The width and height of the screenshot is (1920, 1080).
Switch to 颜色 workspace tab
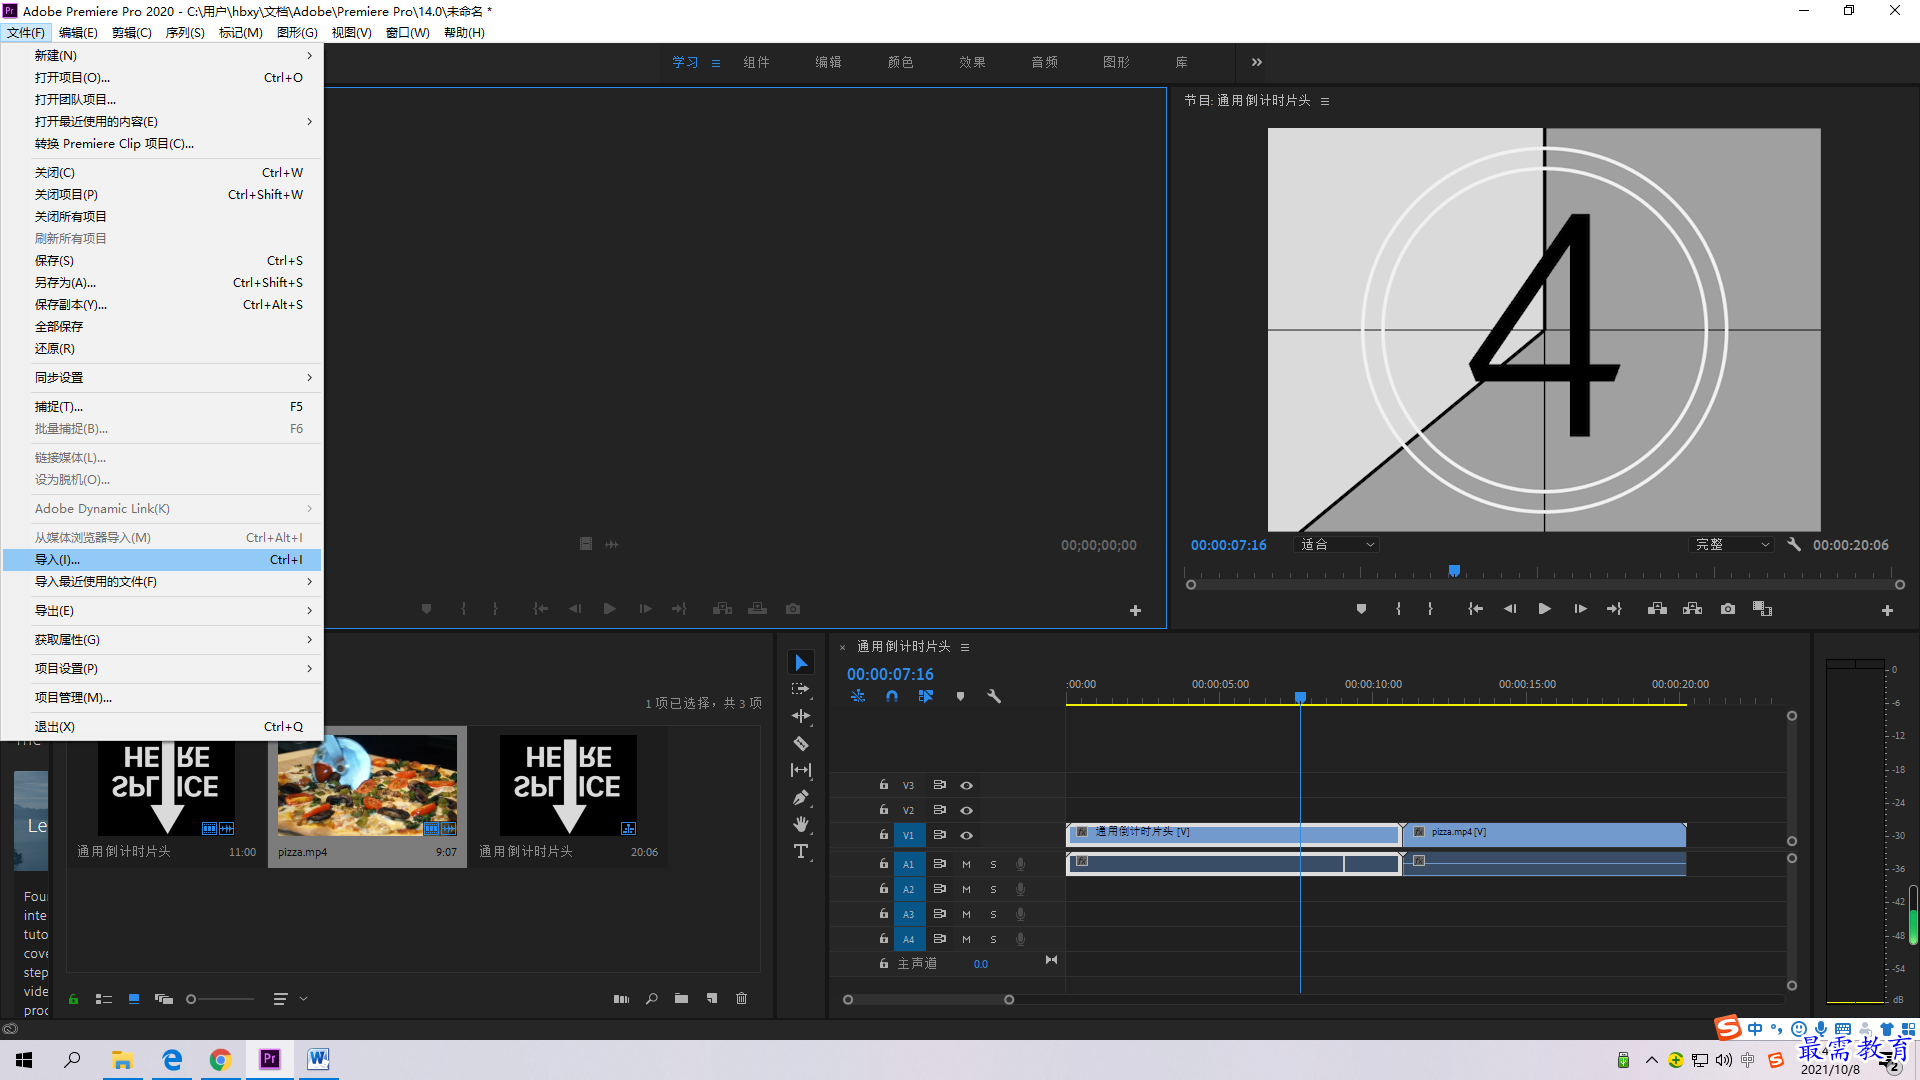tap(900, 62)
